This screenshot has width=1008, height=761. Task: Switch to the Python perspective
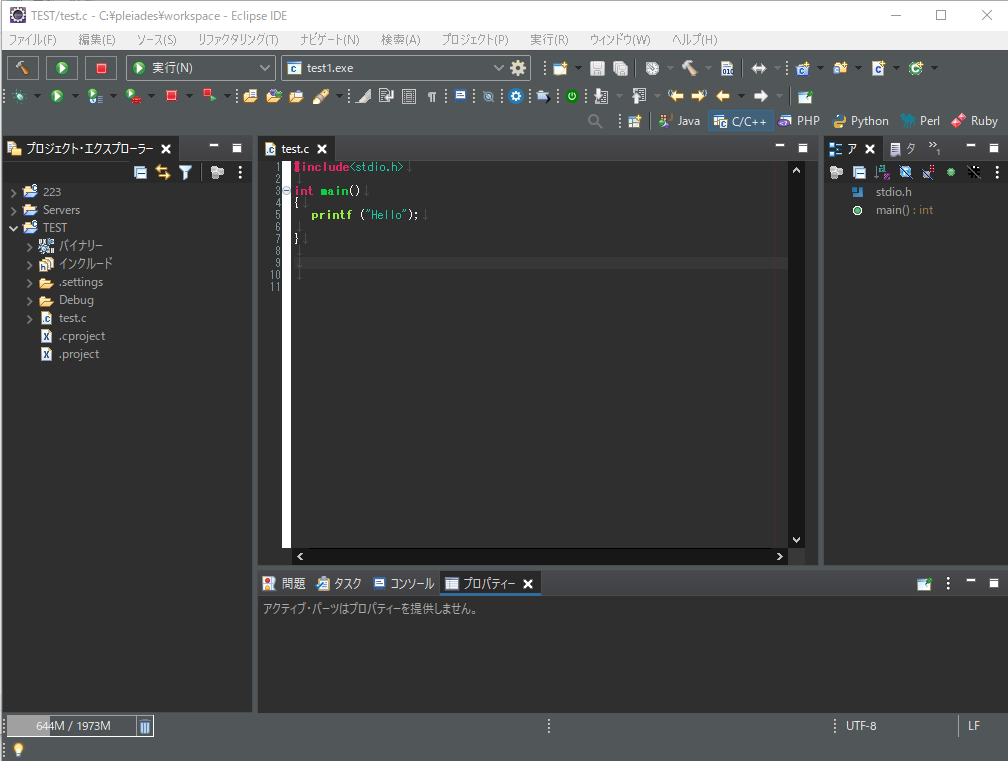(861, 121)
